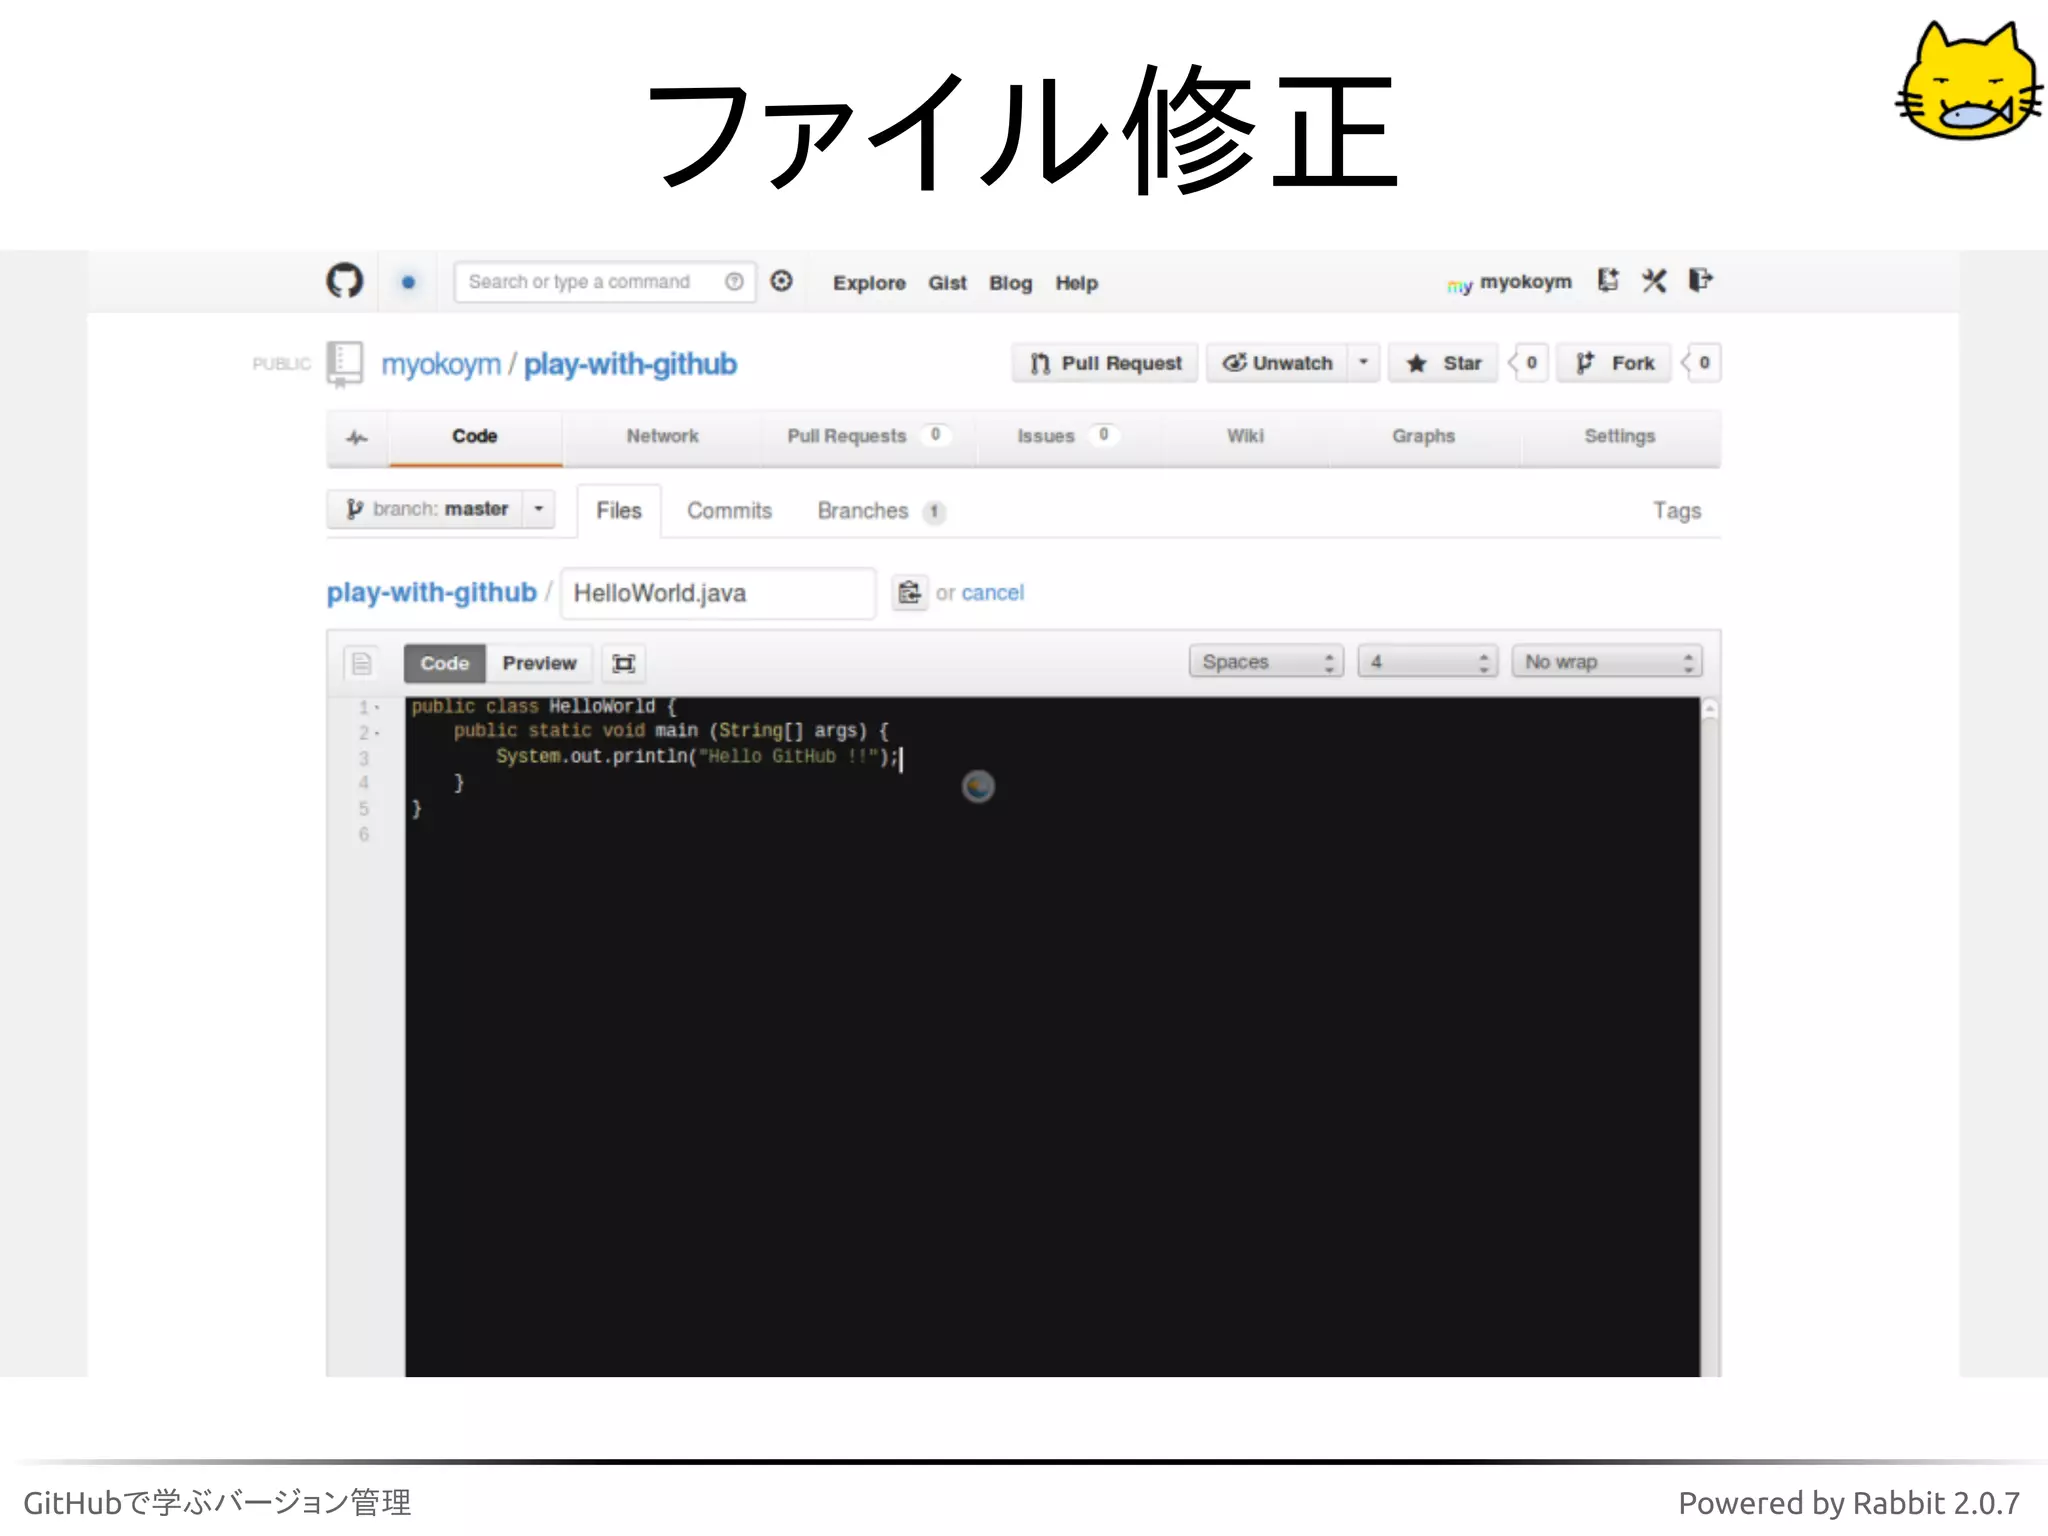Switch to the Code repository tab

475,437
